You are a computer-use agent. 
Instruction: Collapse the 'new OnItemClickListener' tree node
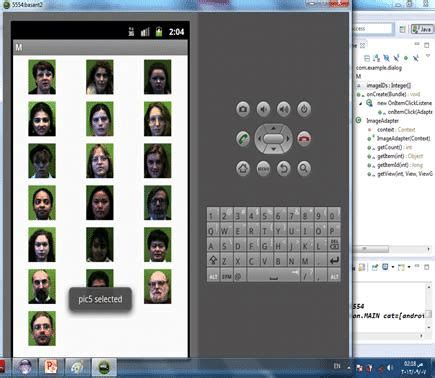click(x=361, y=103)
